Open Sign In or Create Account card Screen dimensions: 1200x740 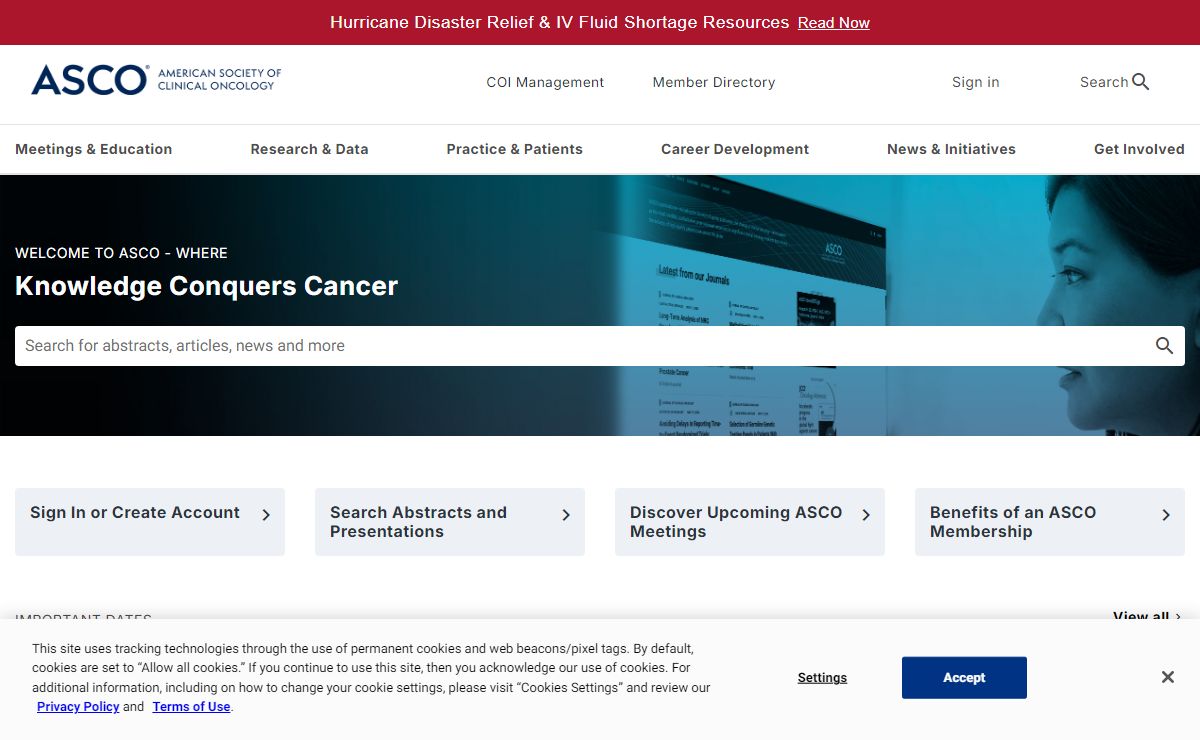(150, 522)
